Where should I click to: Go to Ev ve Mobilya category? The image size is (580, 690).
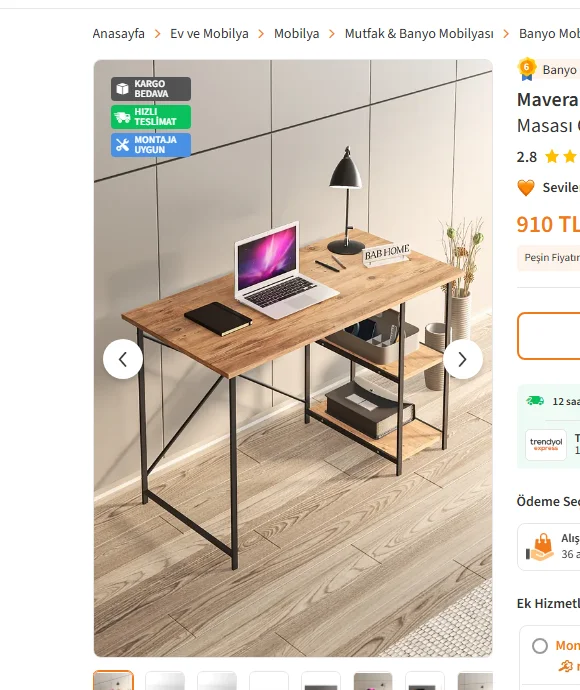(209, 33)
